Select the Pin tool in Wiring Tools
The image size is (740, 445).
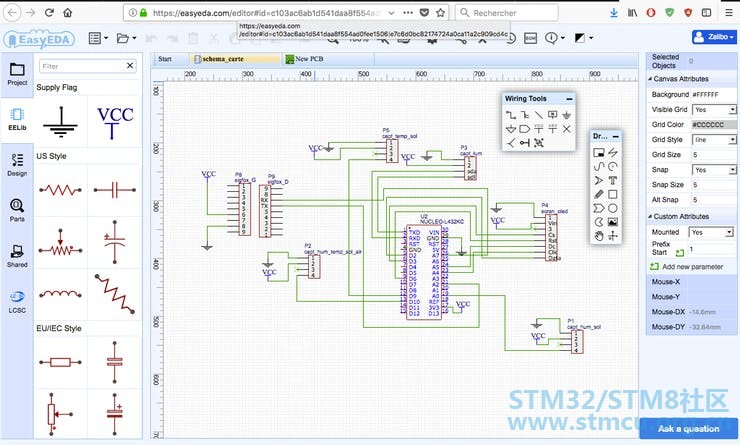[x=525, y=143]
